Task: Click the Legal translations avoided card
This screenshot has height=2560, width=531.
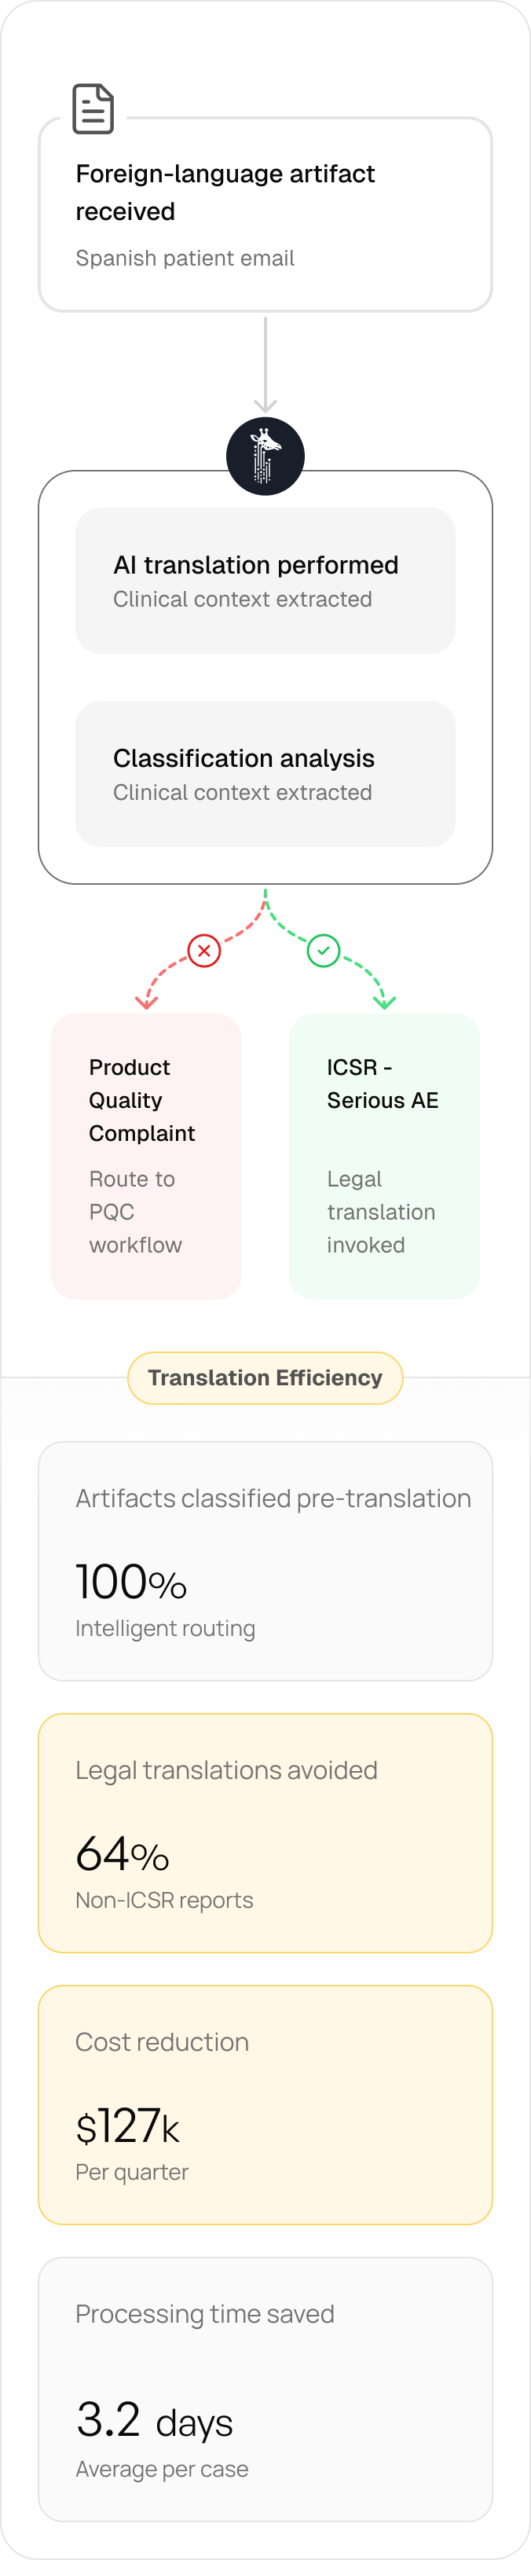Action: 265,1833
